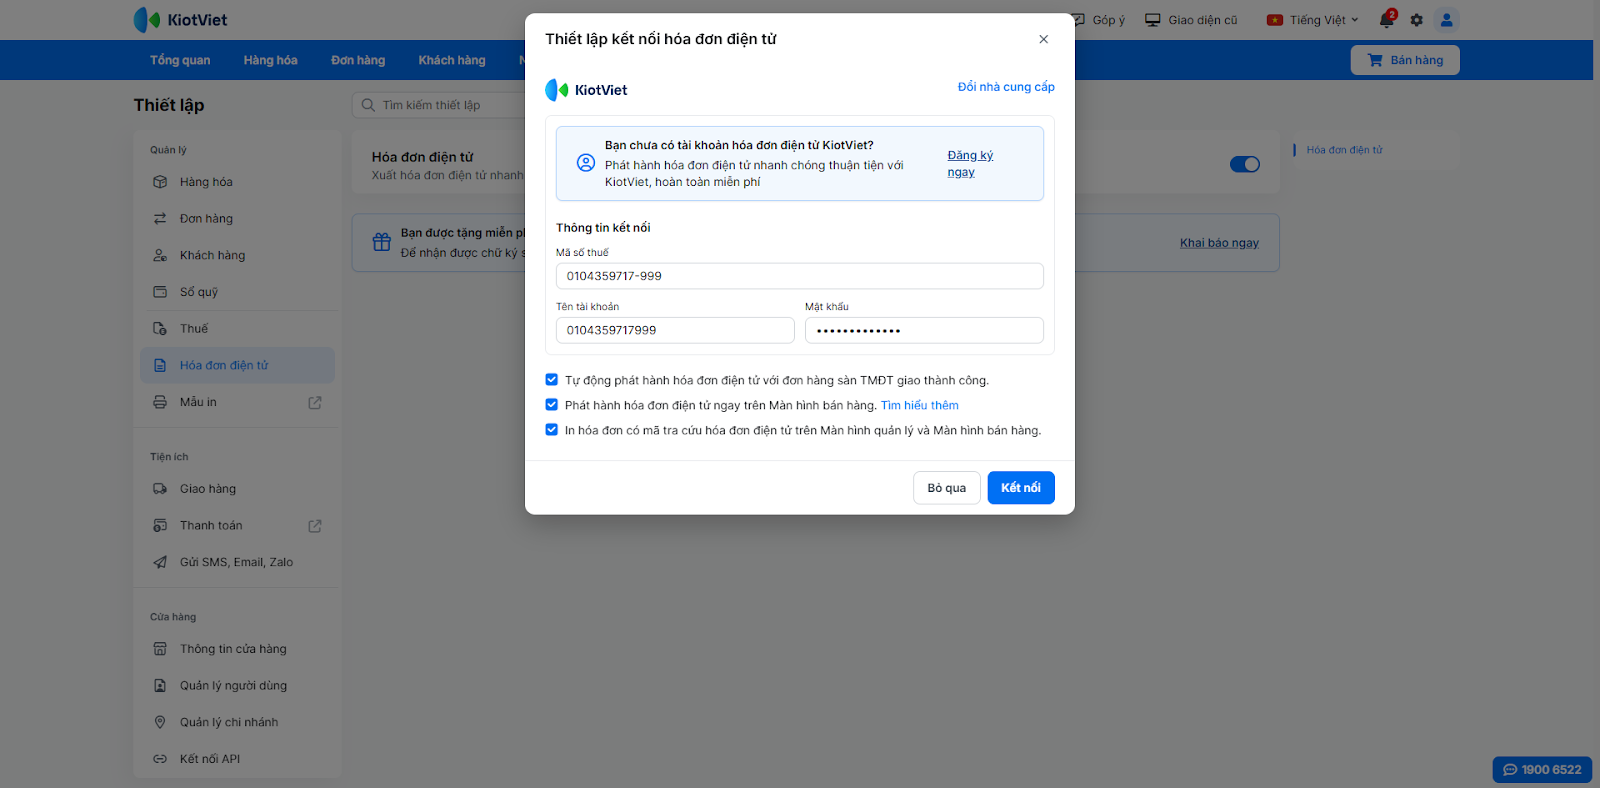
Task: Open the Hàng hóa top menu
Action: point(271,60)
